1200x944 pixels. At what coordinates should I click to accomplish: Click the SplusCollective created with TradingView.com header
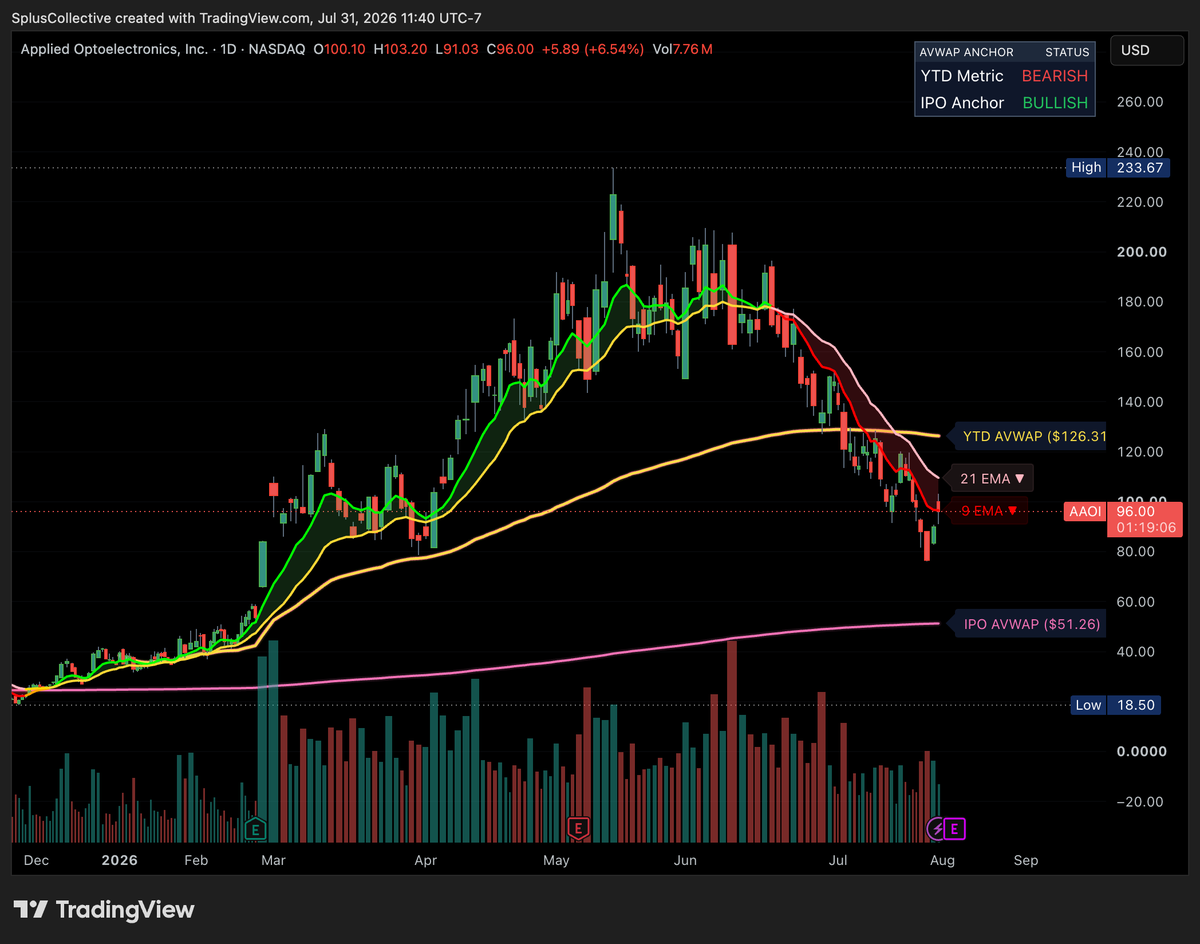[x=246, y=17]
